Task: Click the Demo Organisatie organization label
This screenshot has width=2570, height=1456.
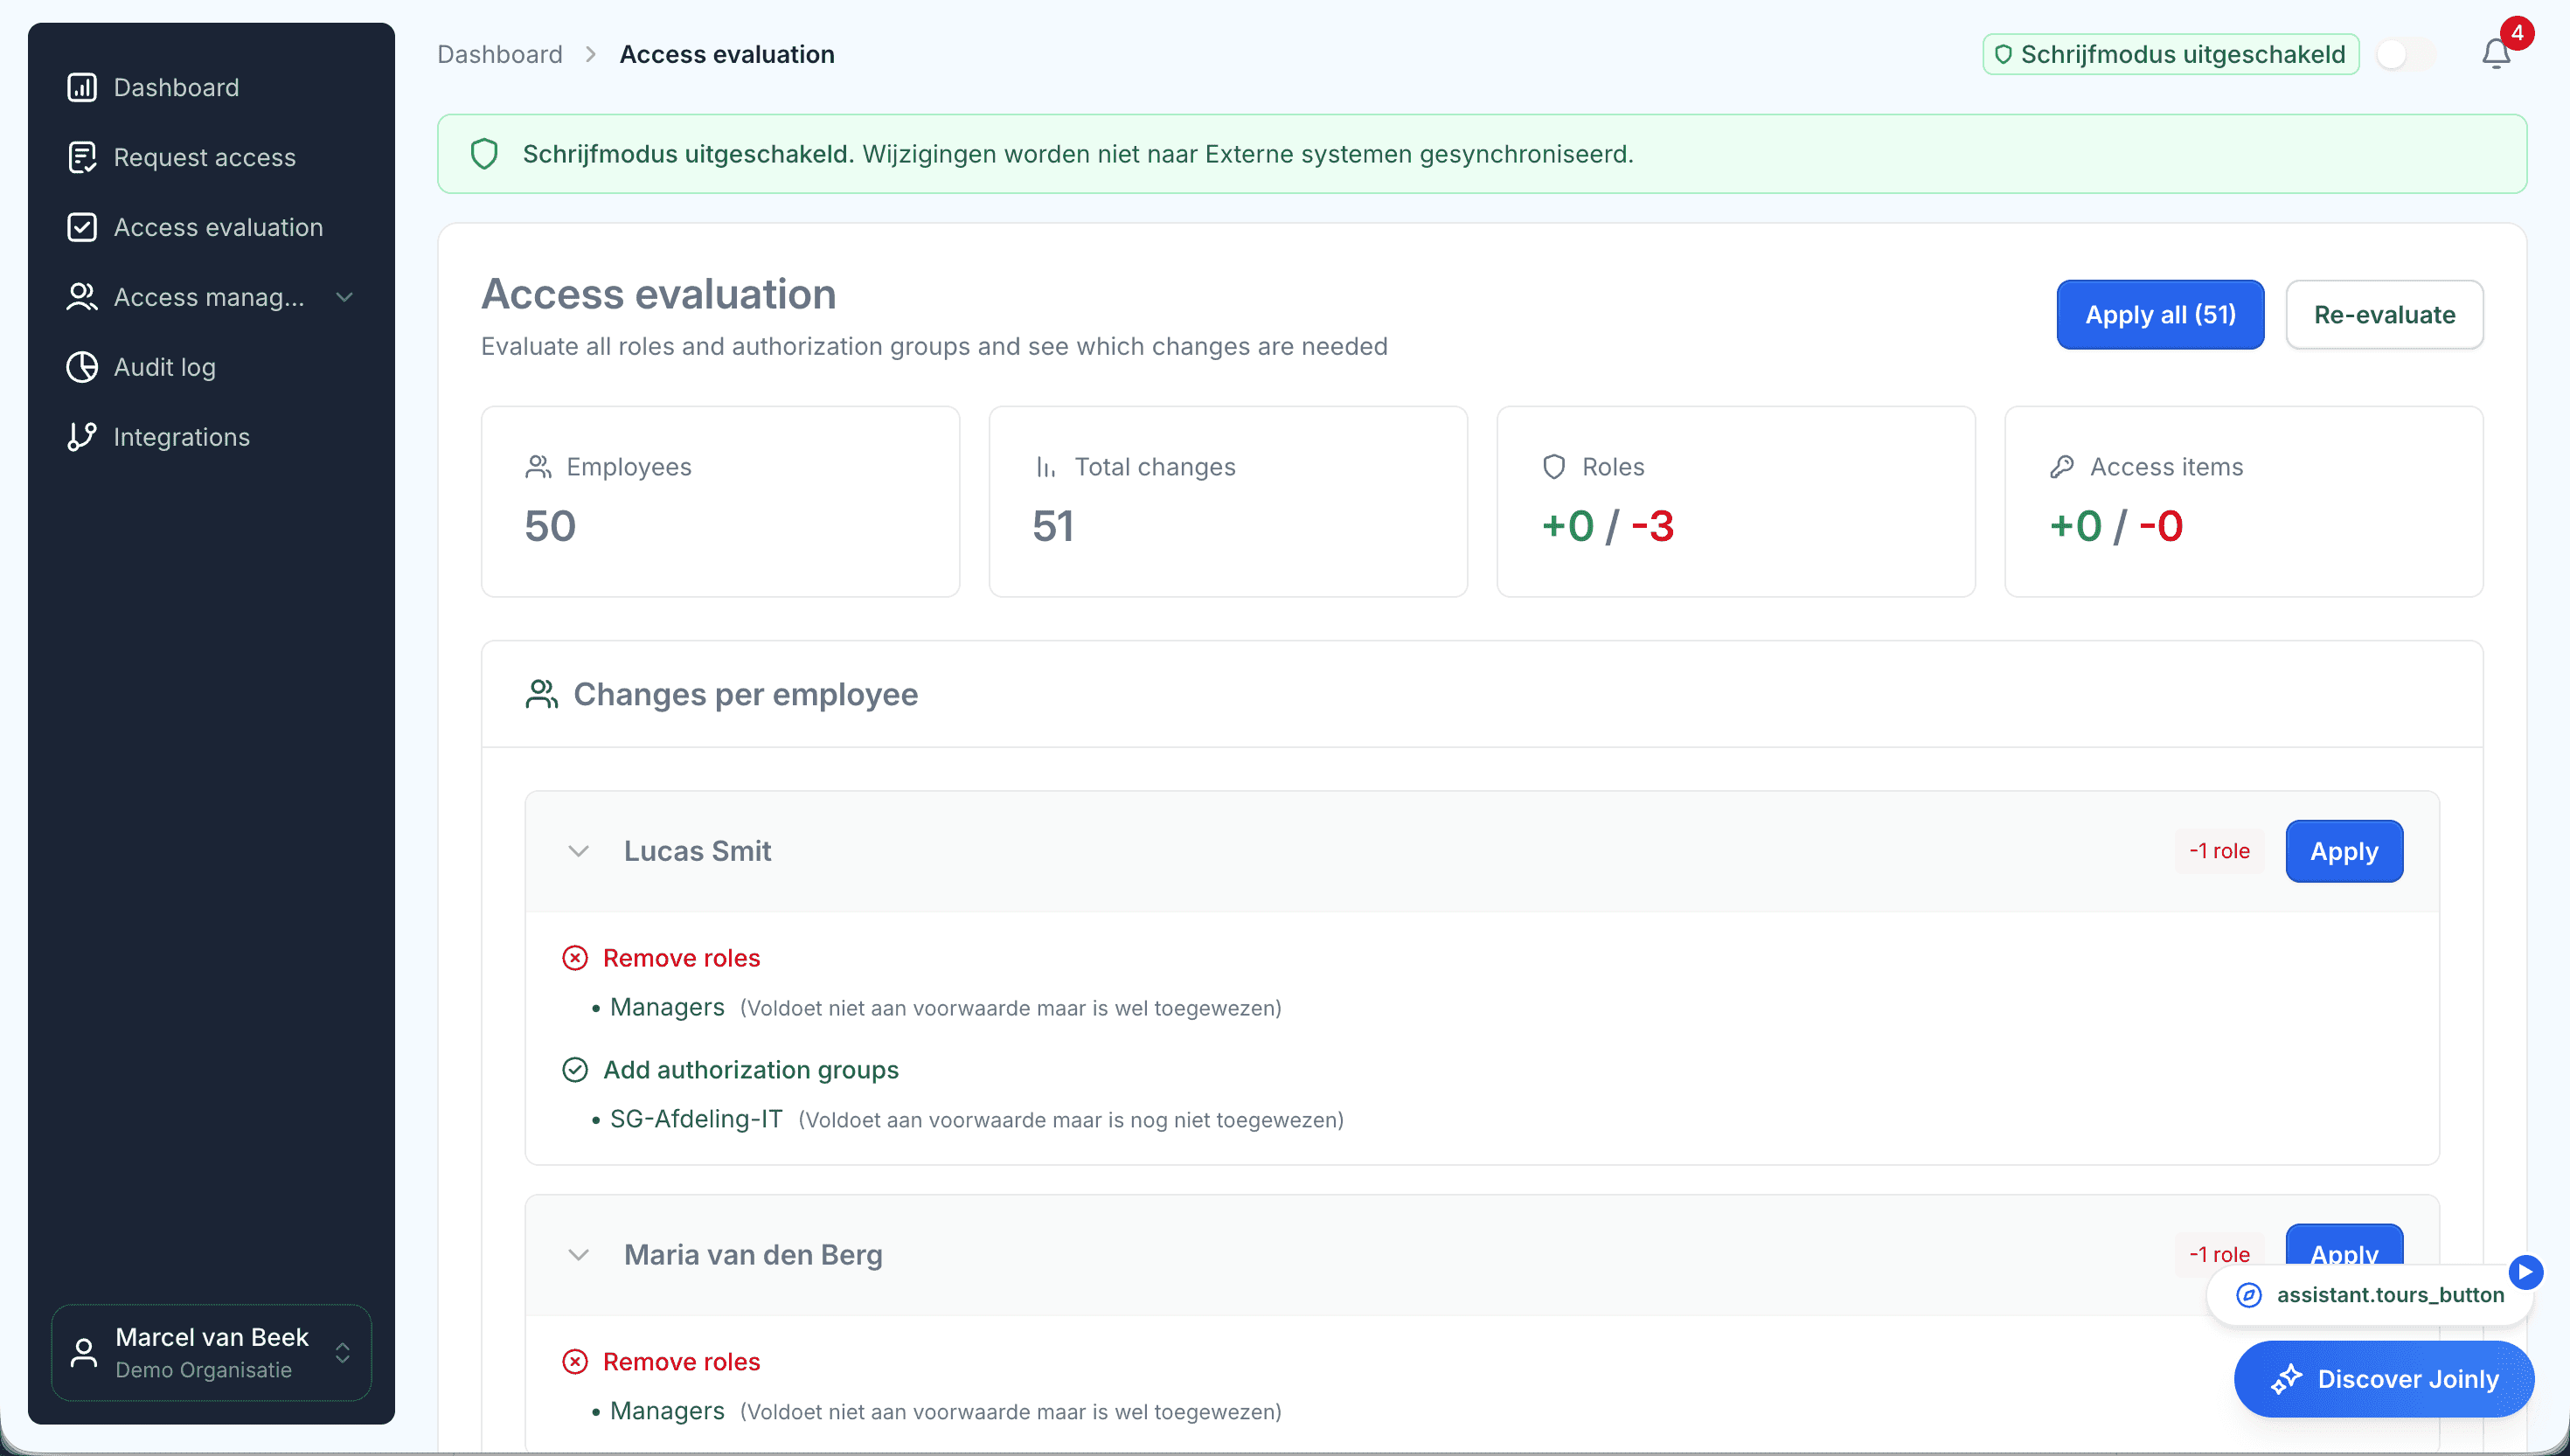Action: (x=204, y=1371)
